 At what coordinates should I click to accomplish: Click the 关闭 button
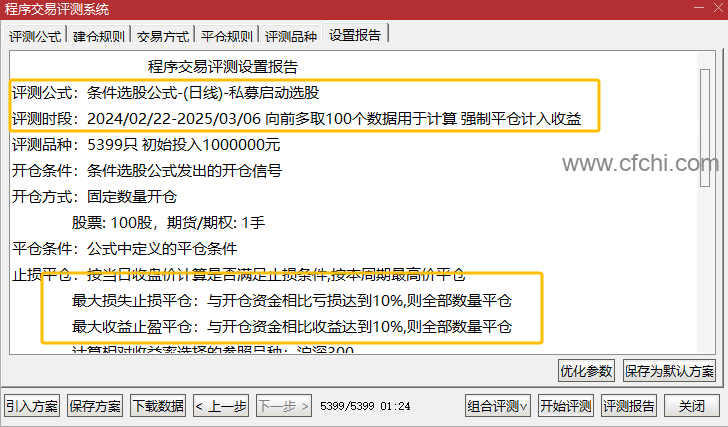[692, 406]
